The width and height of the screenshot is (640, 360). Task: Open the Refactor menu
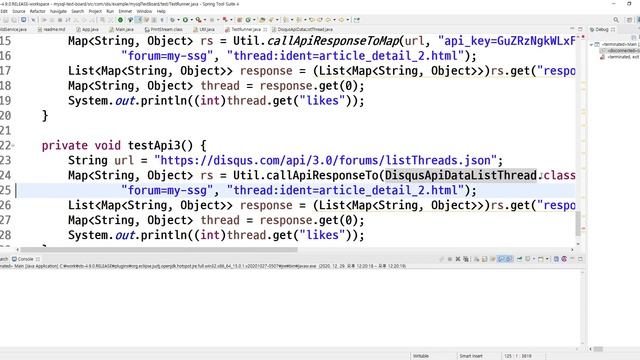click(x=38, y=11)
